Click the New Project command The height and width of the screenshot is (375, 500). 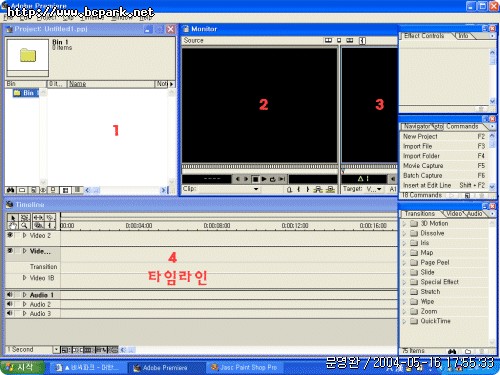point(444,136)
